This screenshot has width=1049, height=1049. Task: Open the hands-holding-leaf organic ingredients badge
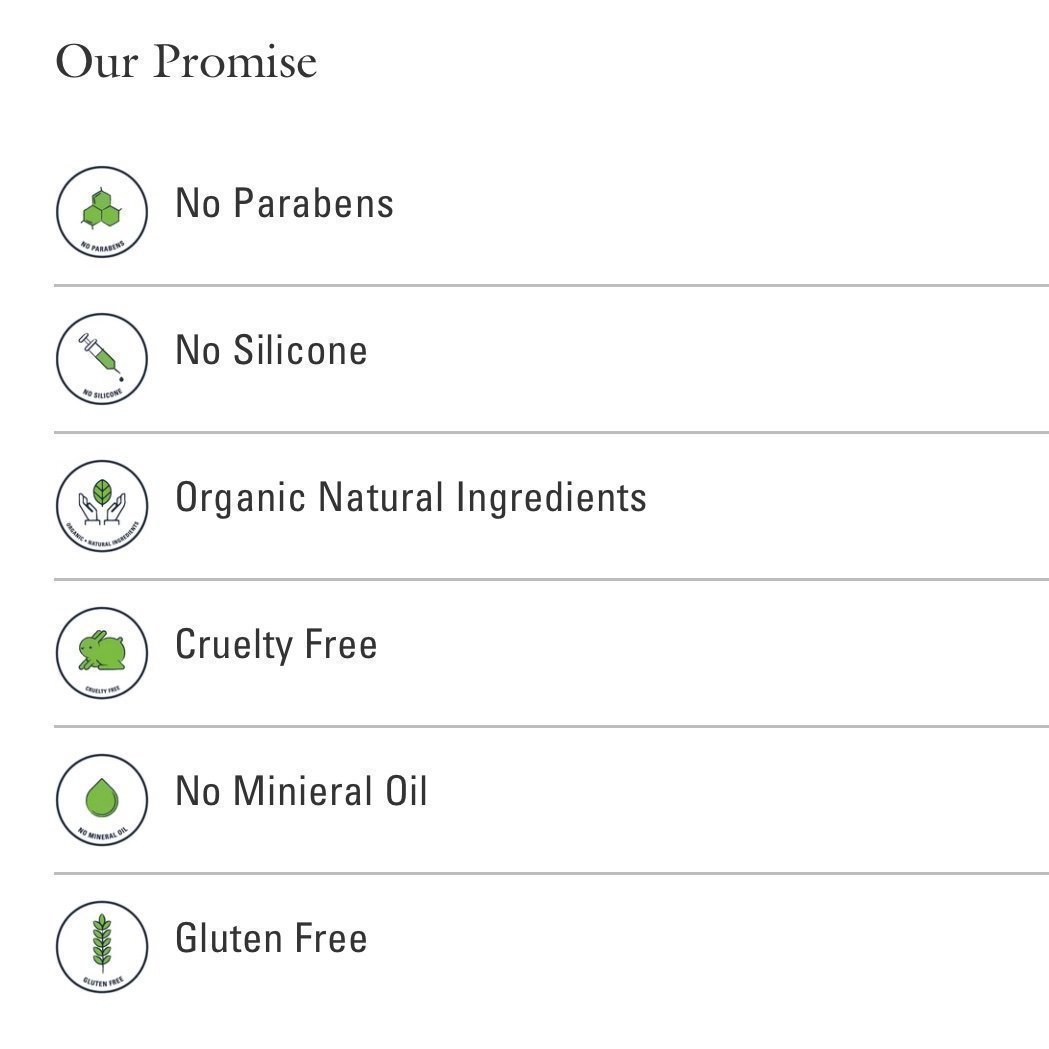(102, 506)
